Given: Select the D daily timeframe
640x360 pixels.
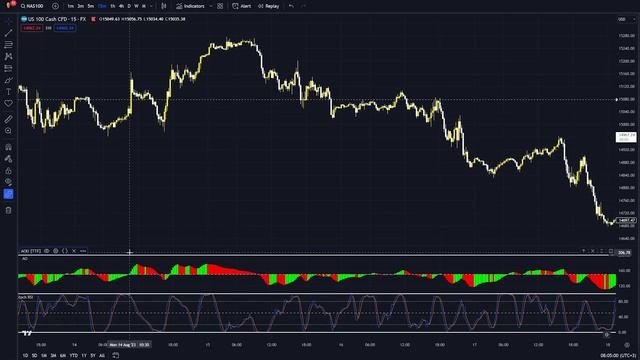Looking at the screenshot, I should [129, 6].
